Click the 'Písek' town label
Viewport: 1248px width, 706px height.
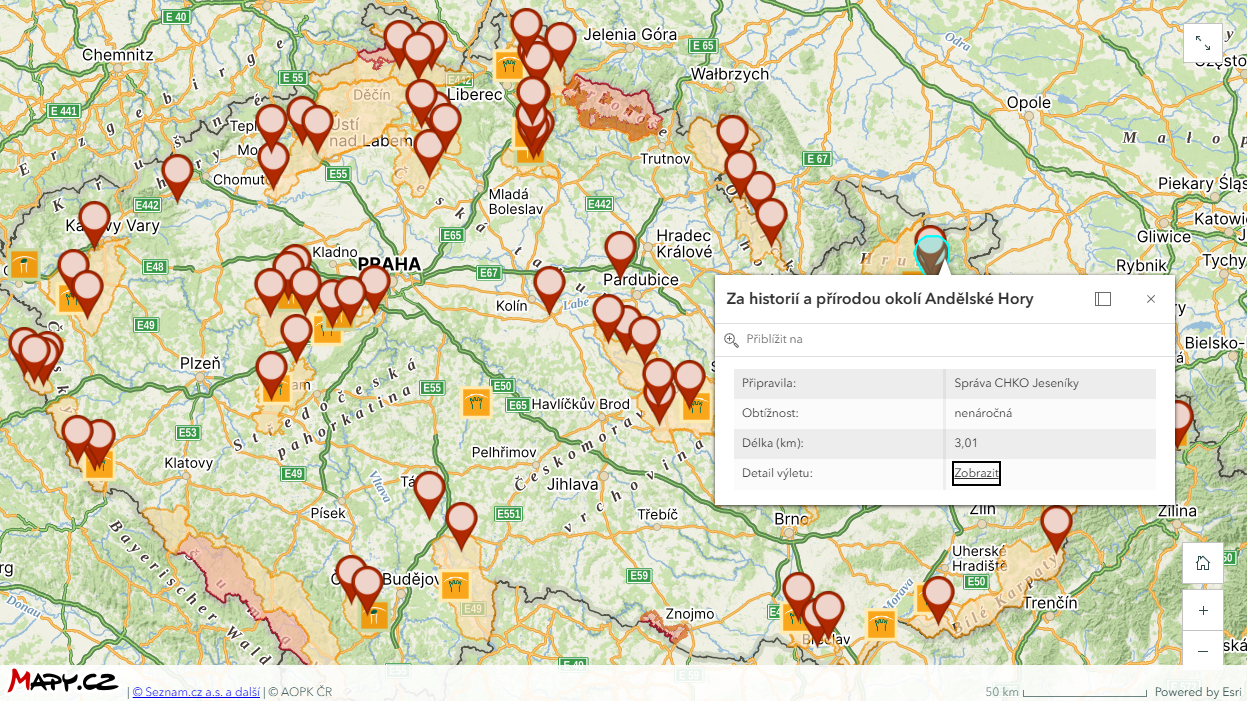[328, 513]
